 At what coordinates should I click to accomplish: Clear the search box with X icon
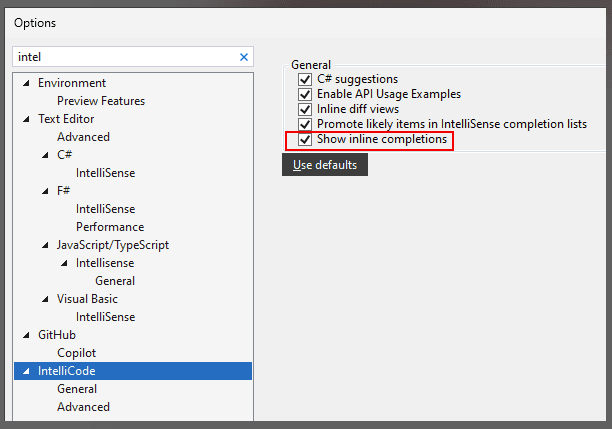click(244, 57)
